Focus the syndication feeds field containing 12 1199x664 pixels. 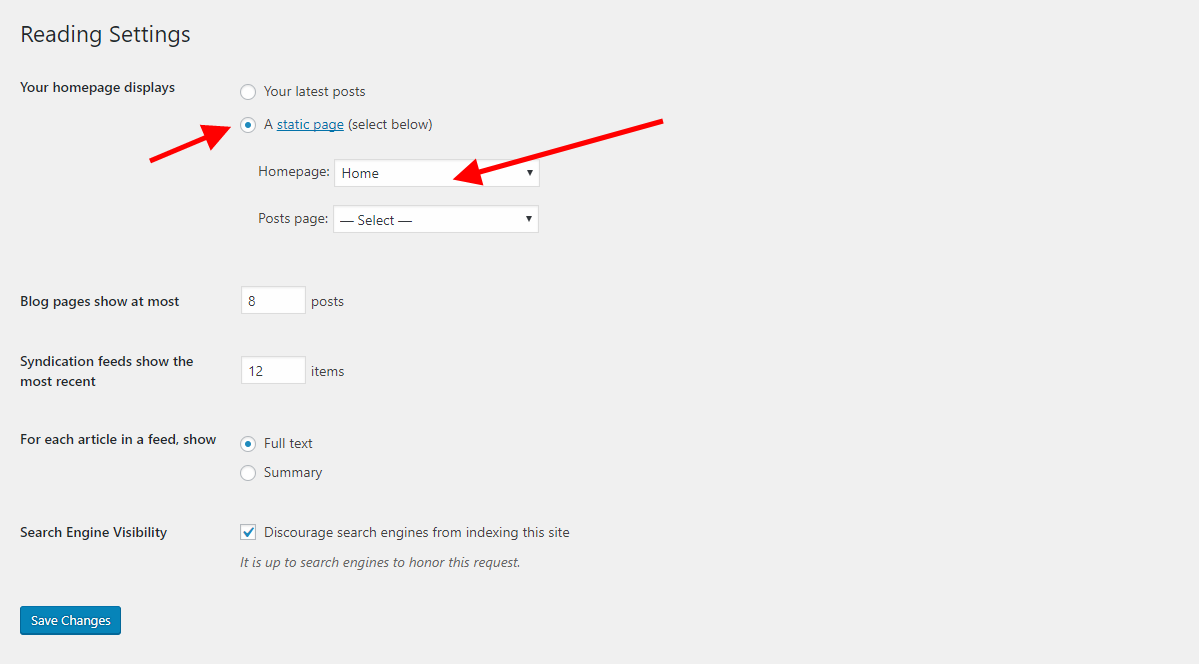pyautogui.click(x=273, y=371)
